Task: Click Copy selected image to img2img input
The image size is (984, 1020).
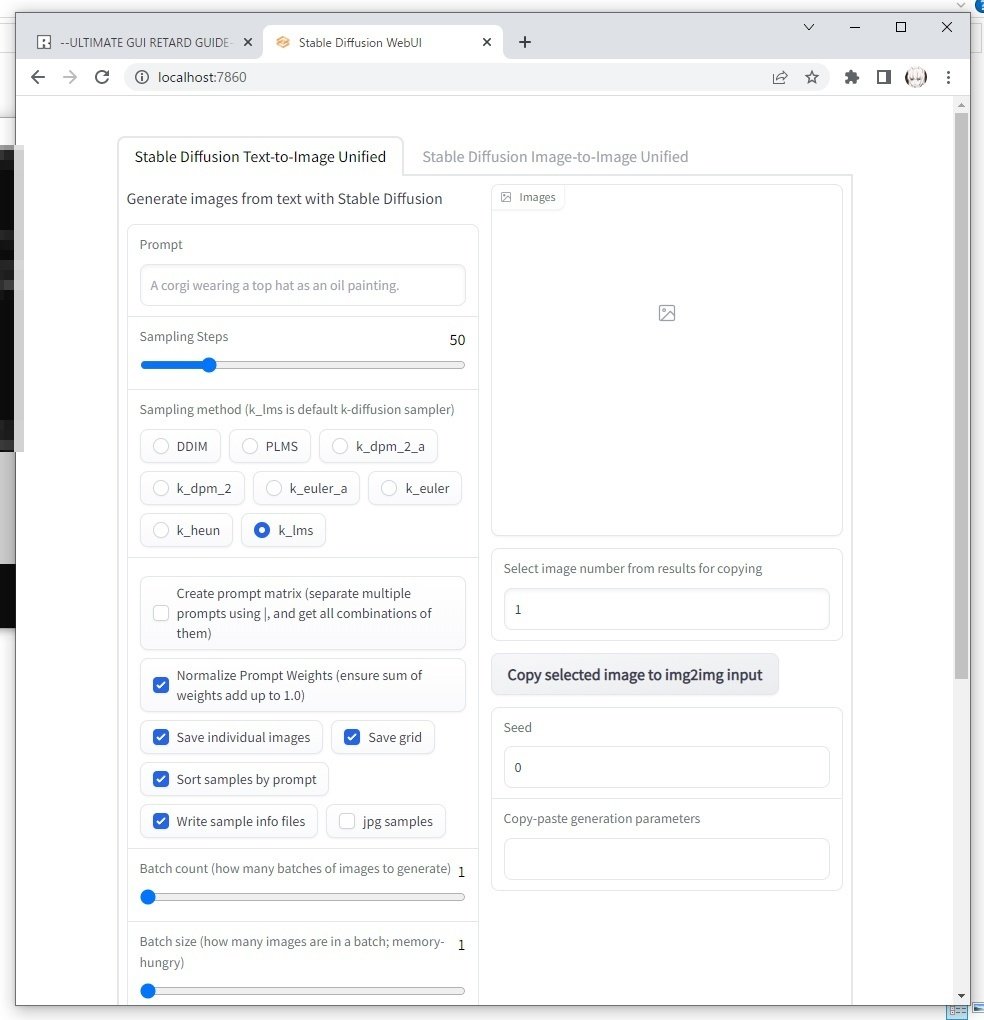Action: pos(635,675)
